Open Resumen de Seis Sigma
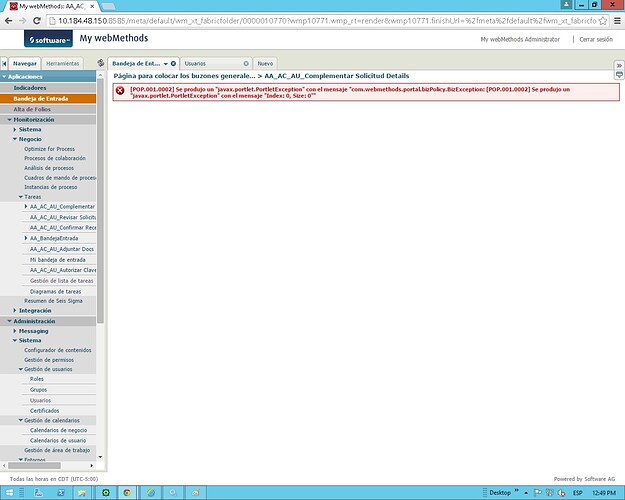 (53, 301)
